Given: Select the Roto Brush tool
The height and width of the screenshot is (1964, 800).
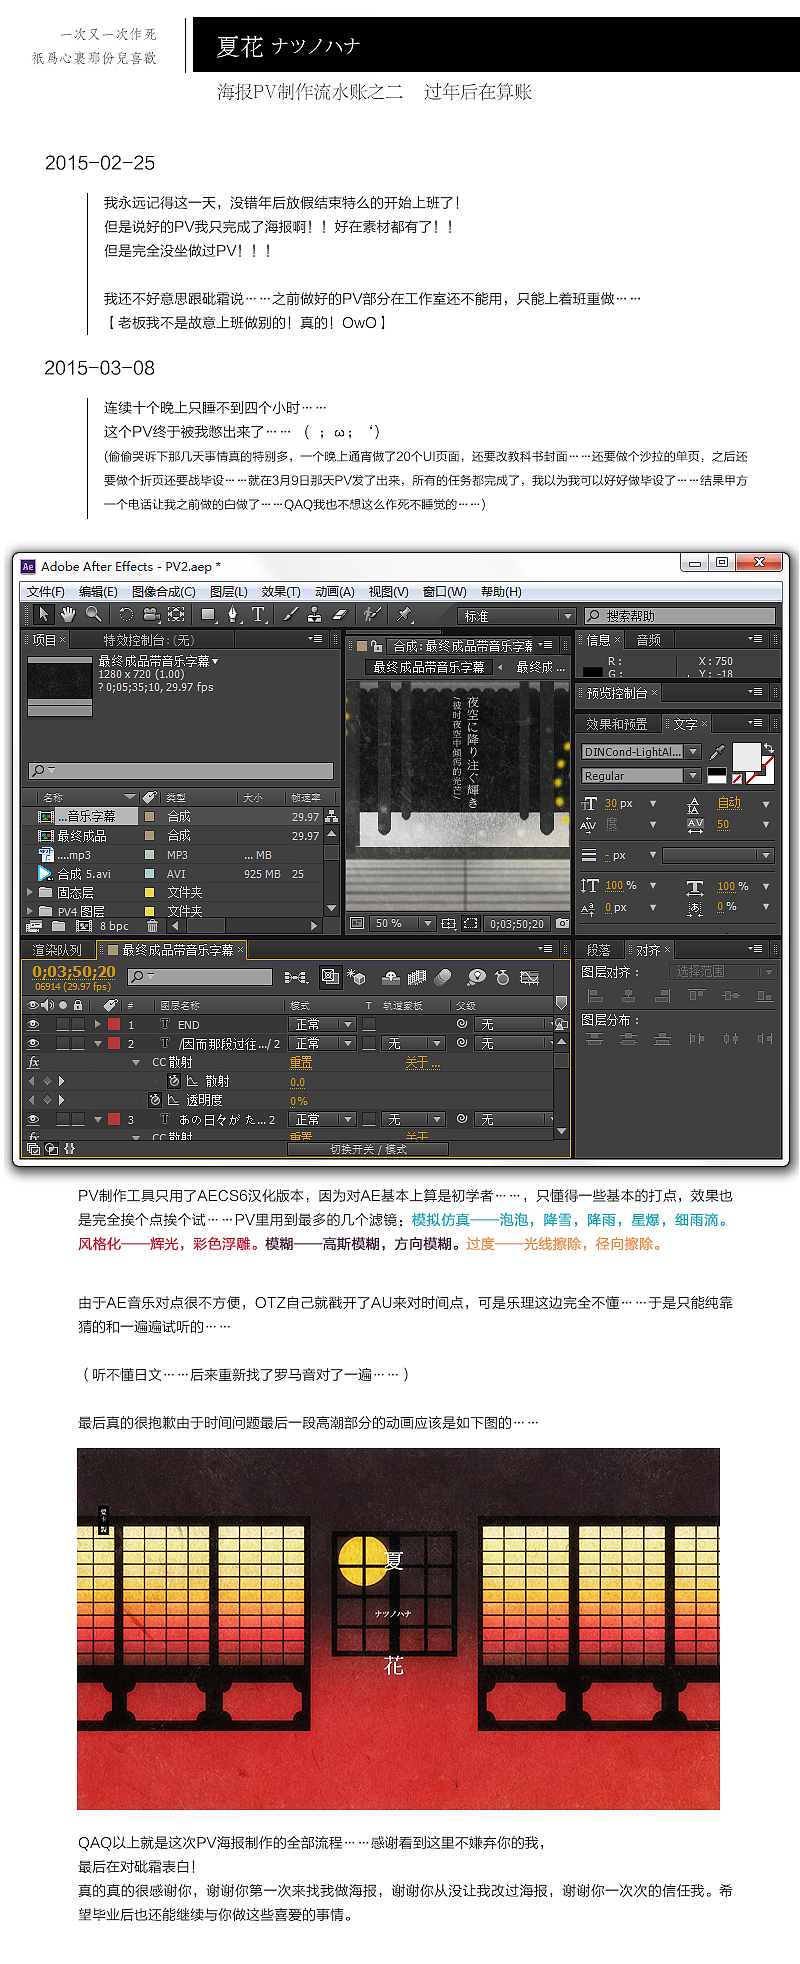Looking at the screenshot, I should (x=372, y=615).
